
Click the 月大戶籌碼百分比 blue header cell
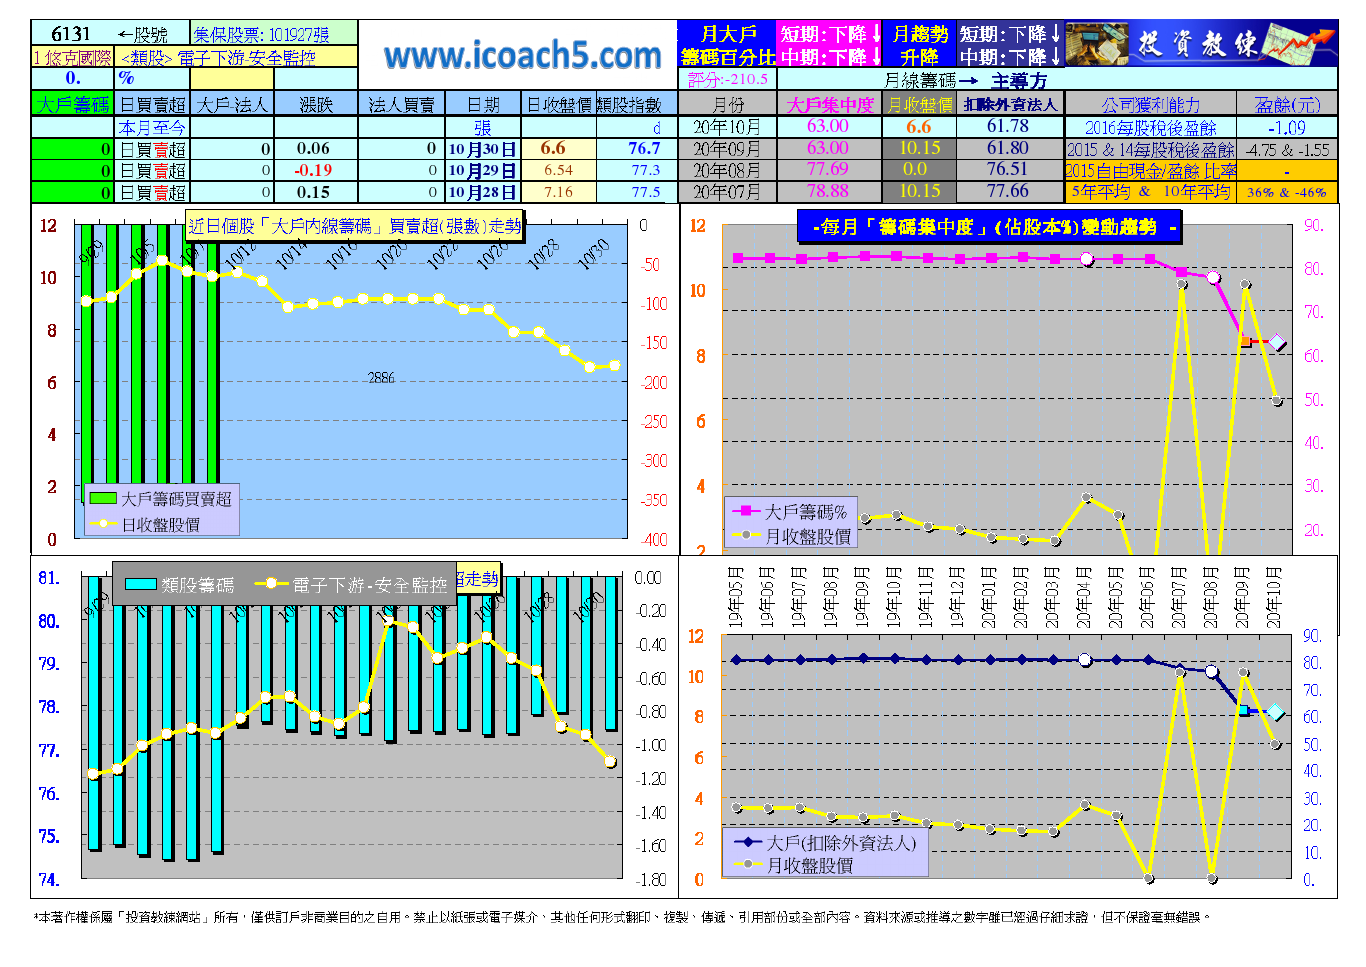(x=727, y=45)
